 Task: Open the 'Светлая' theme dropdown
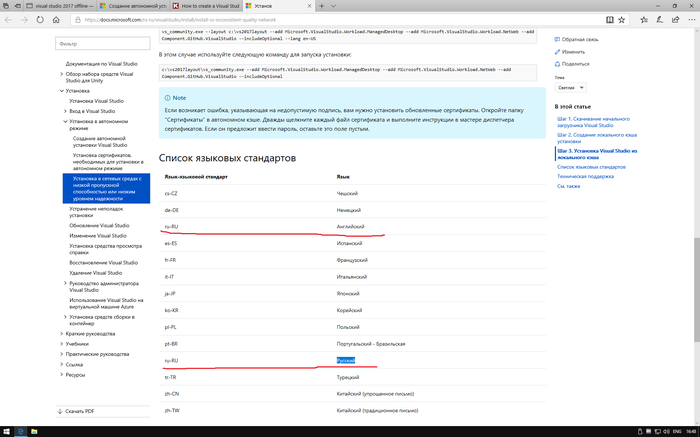571,87
